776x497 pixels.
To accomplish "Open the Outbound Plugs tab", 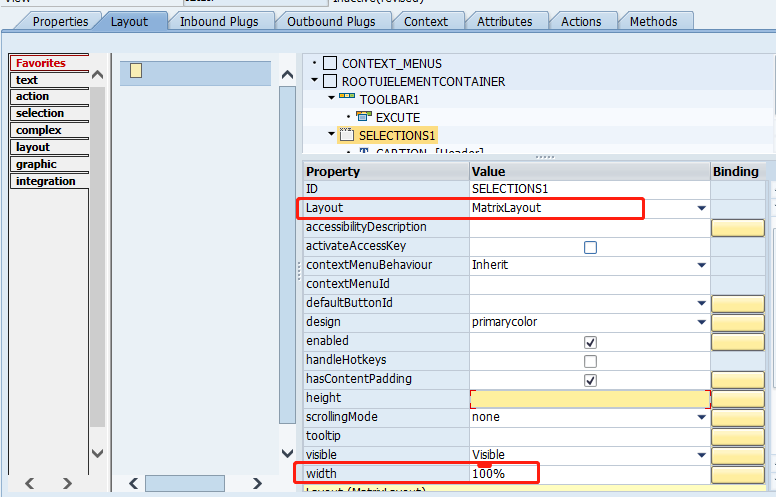I will [x=331, y=21].
